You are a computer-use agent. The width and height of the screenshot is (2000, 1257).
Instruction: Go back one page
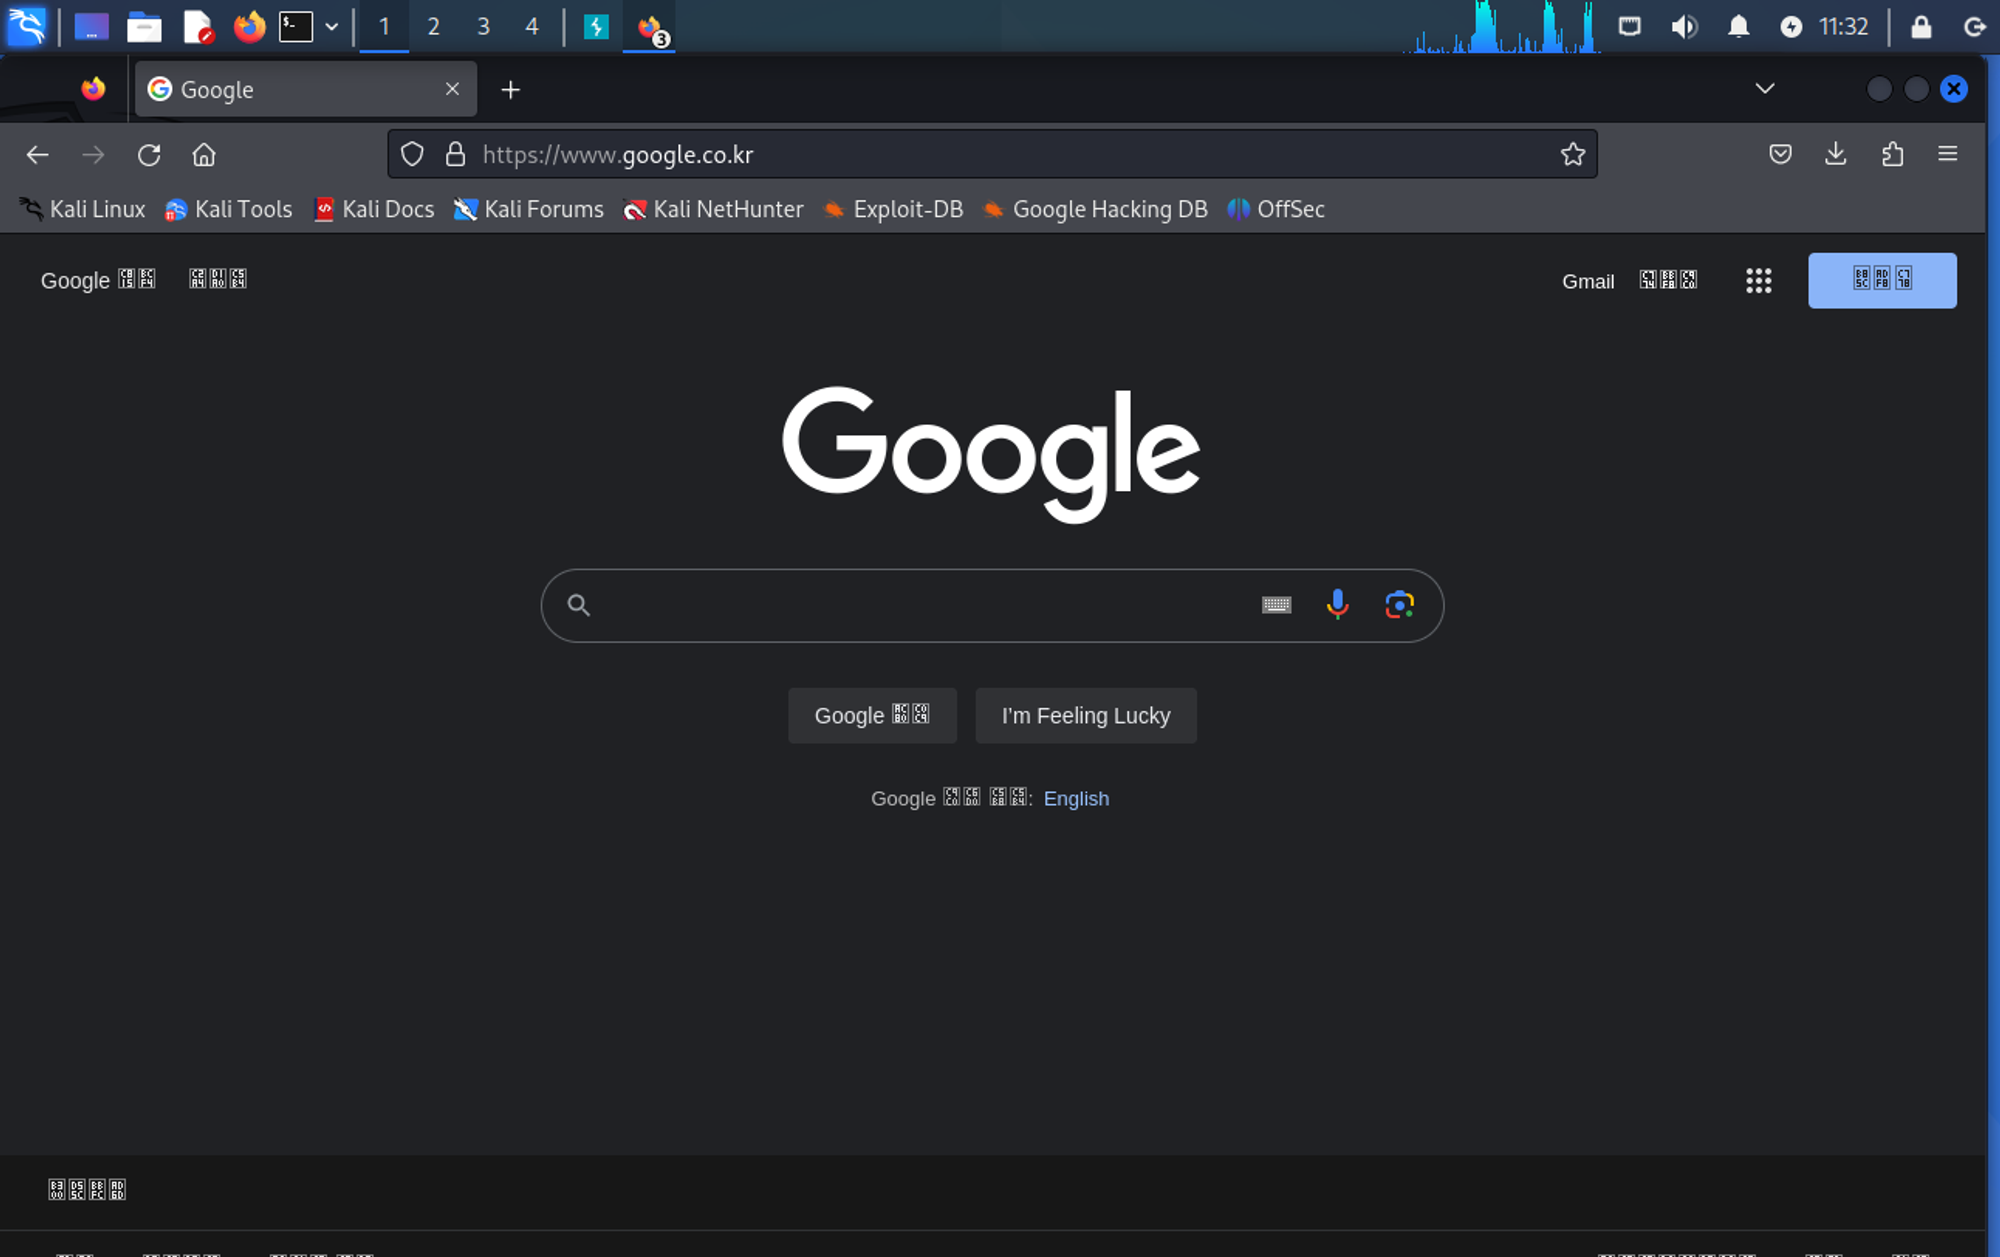38,155
